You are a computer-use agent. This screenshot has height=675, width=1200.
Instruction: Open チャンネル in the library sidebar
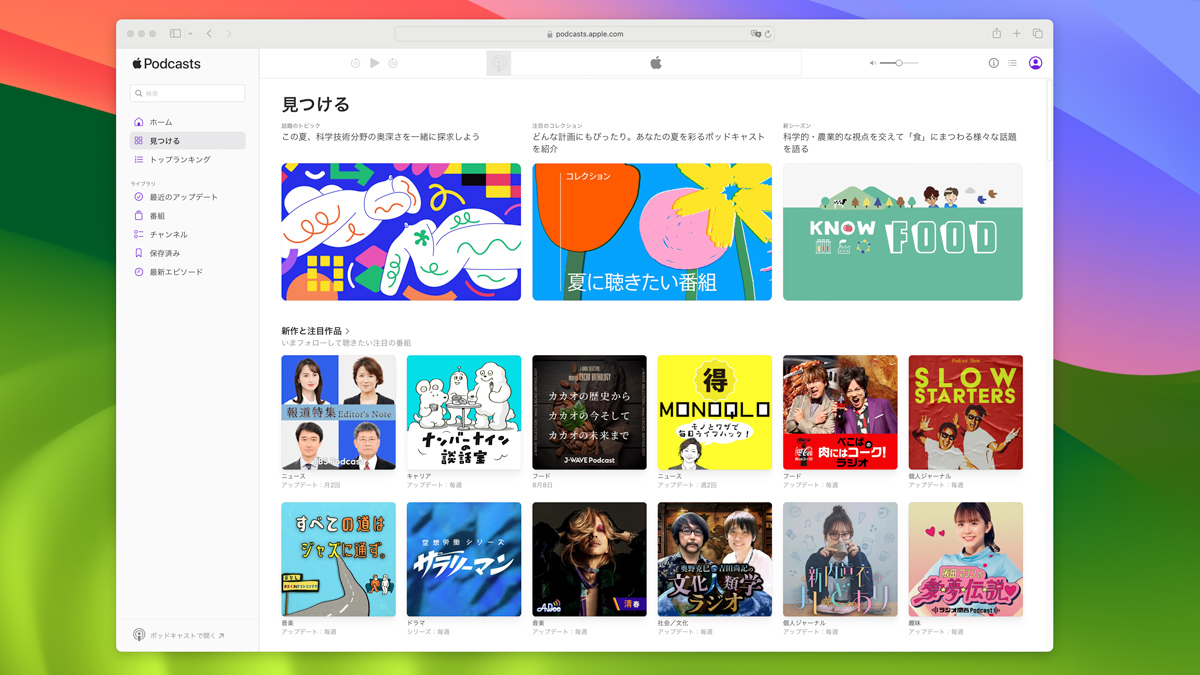[x=187, y=235]
